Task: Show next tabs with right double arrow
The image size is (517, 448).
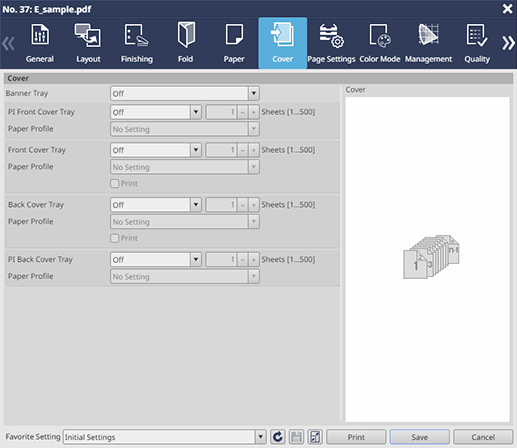Action: tap(508, 43)
